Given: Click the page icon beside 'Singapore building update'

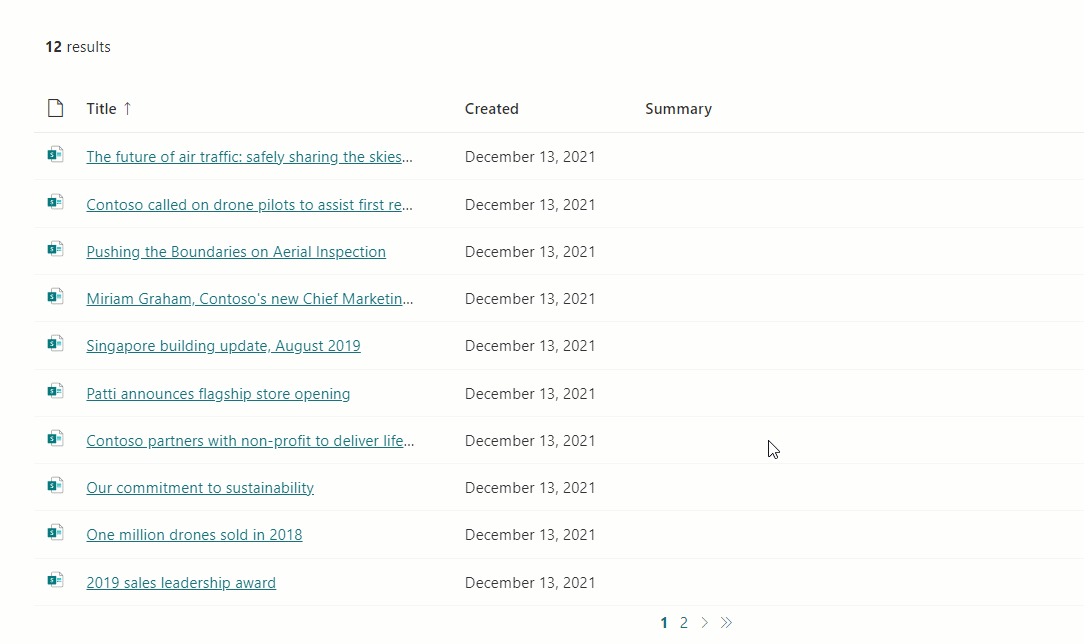Looking at the screenshot, I should coord(55,343).
